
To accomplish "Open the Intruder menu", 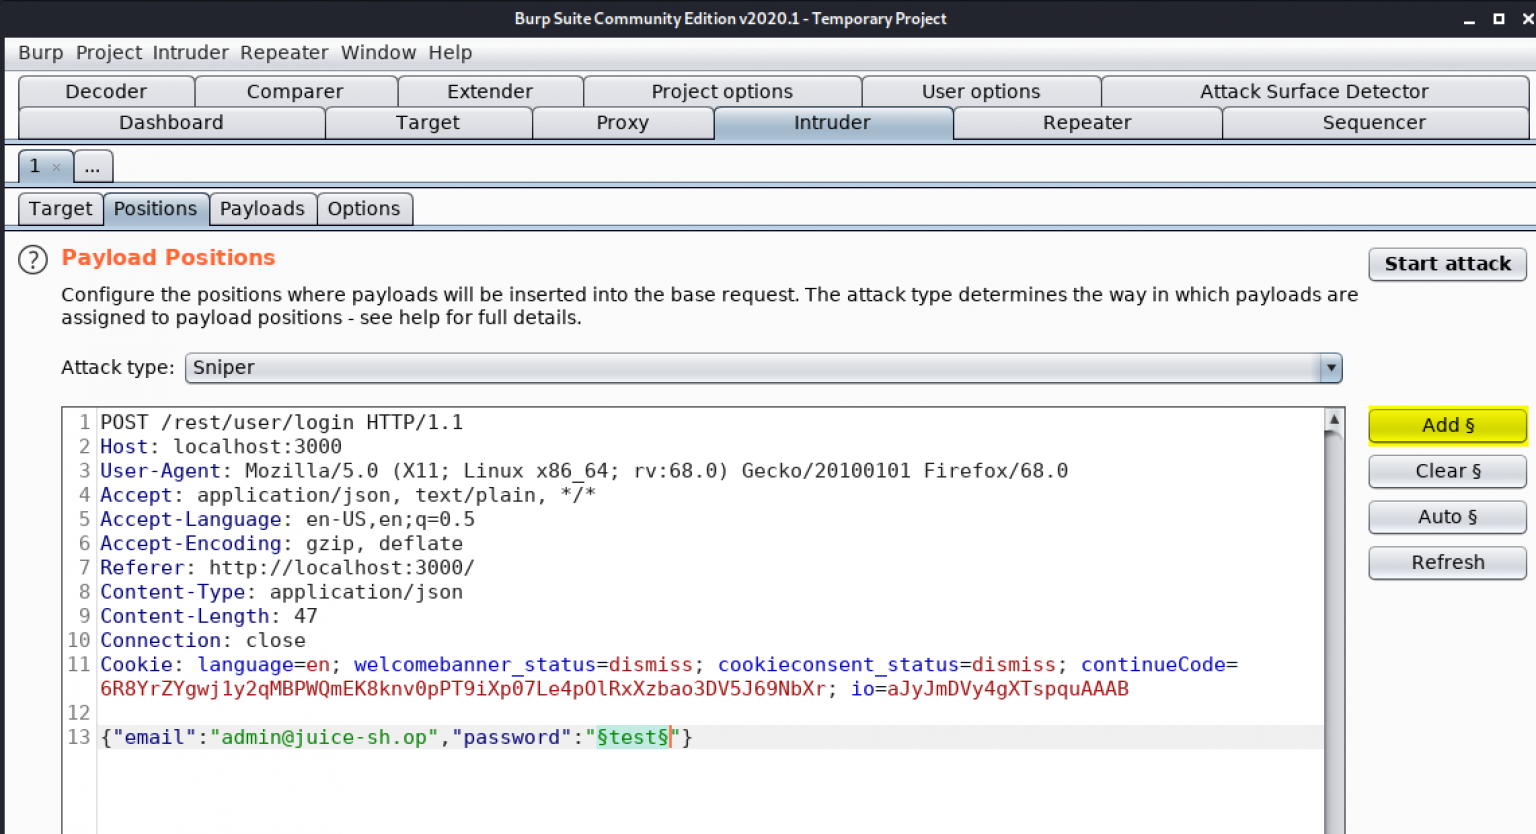I will pos(190,52).
